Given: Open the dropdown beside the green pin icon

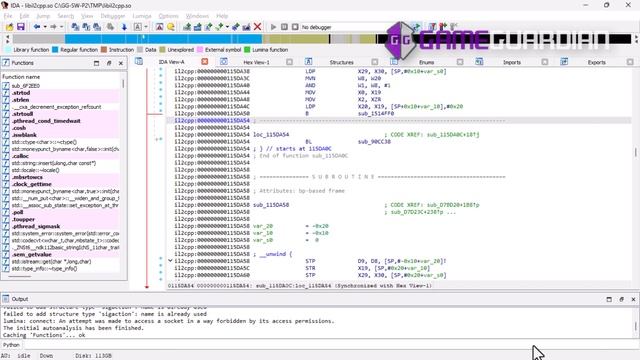Looking at the screenshot, I should tap(227, 27).
